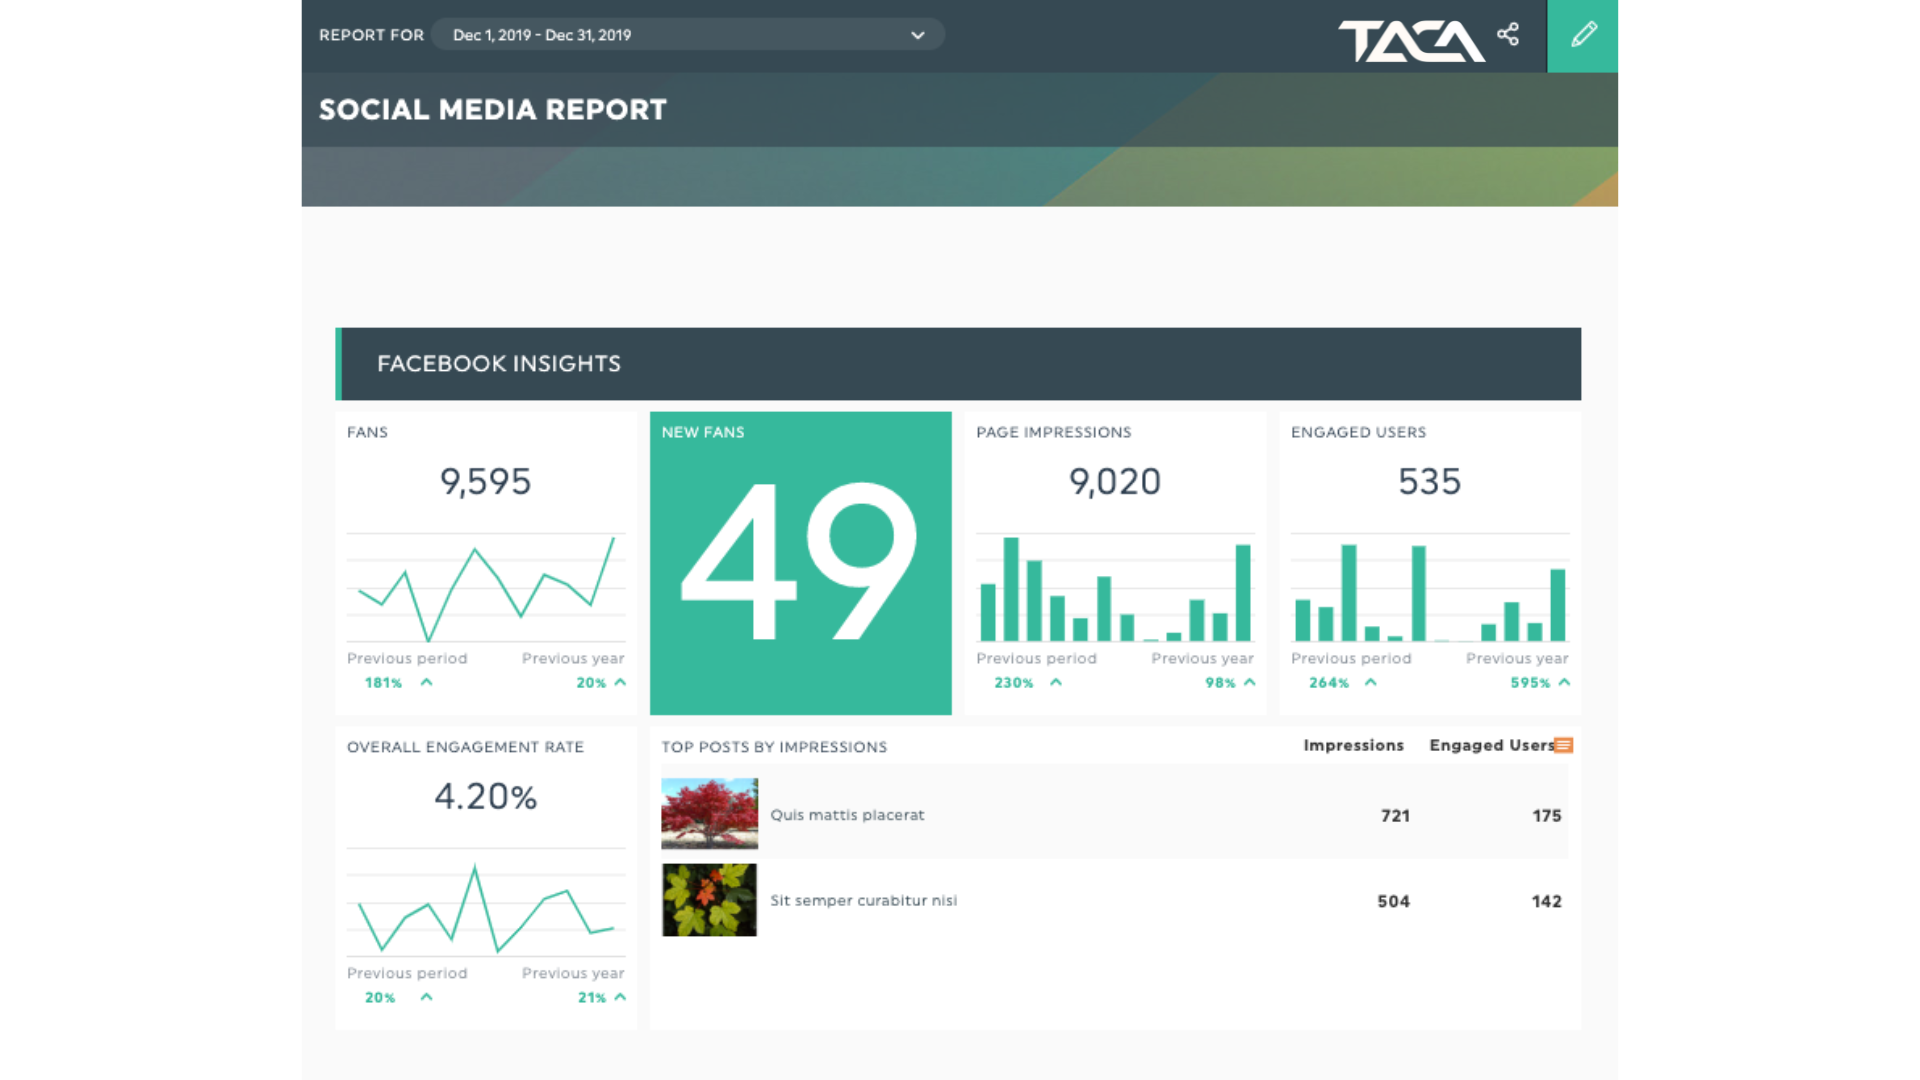Click Page Impressions value 9,020
1920x1080 pixels.
1115,482
